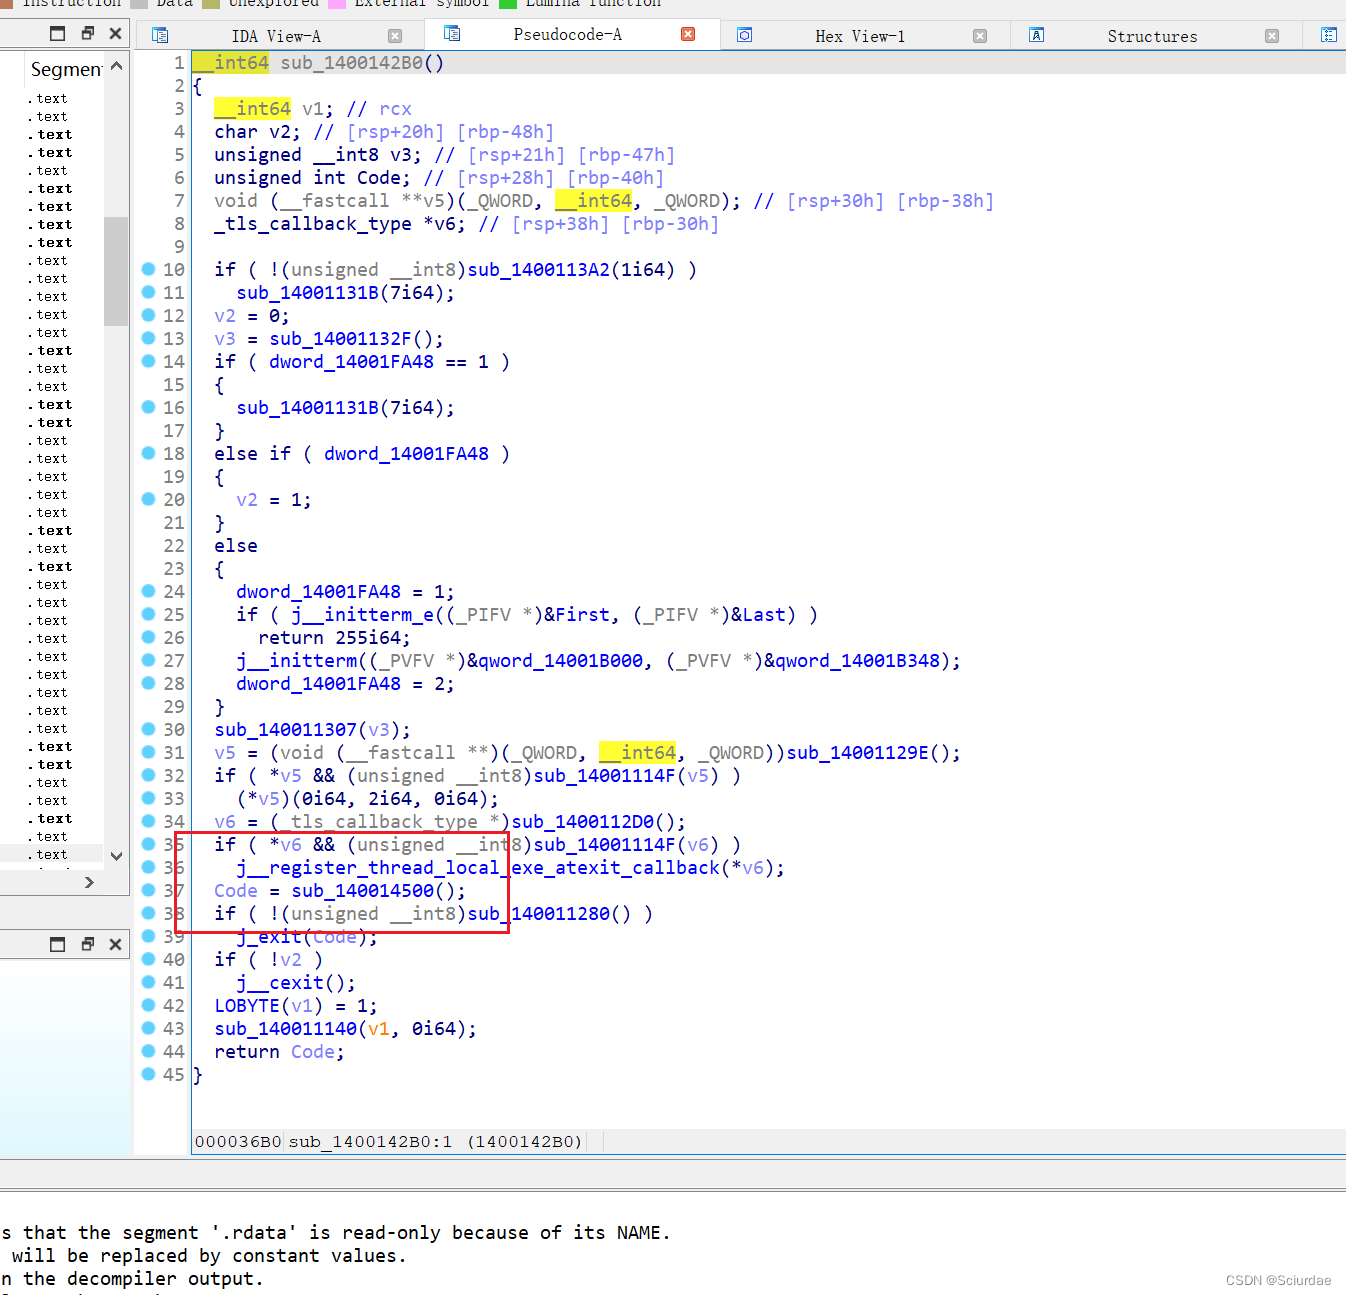
Task: Click dword_14001FA48 on line 24
Action: [x=318, y=592]
